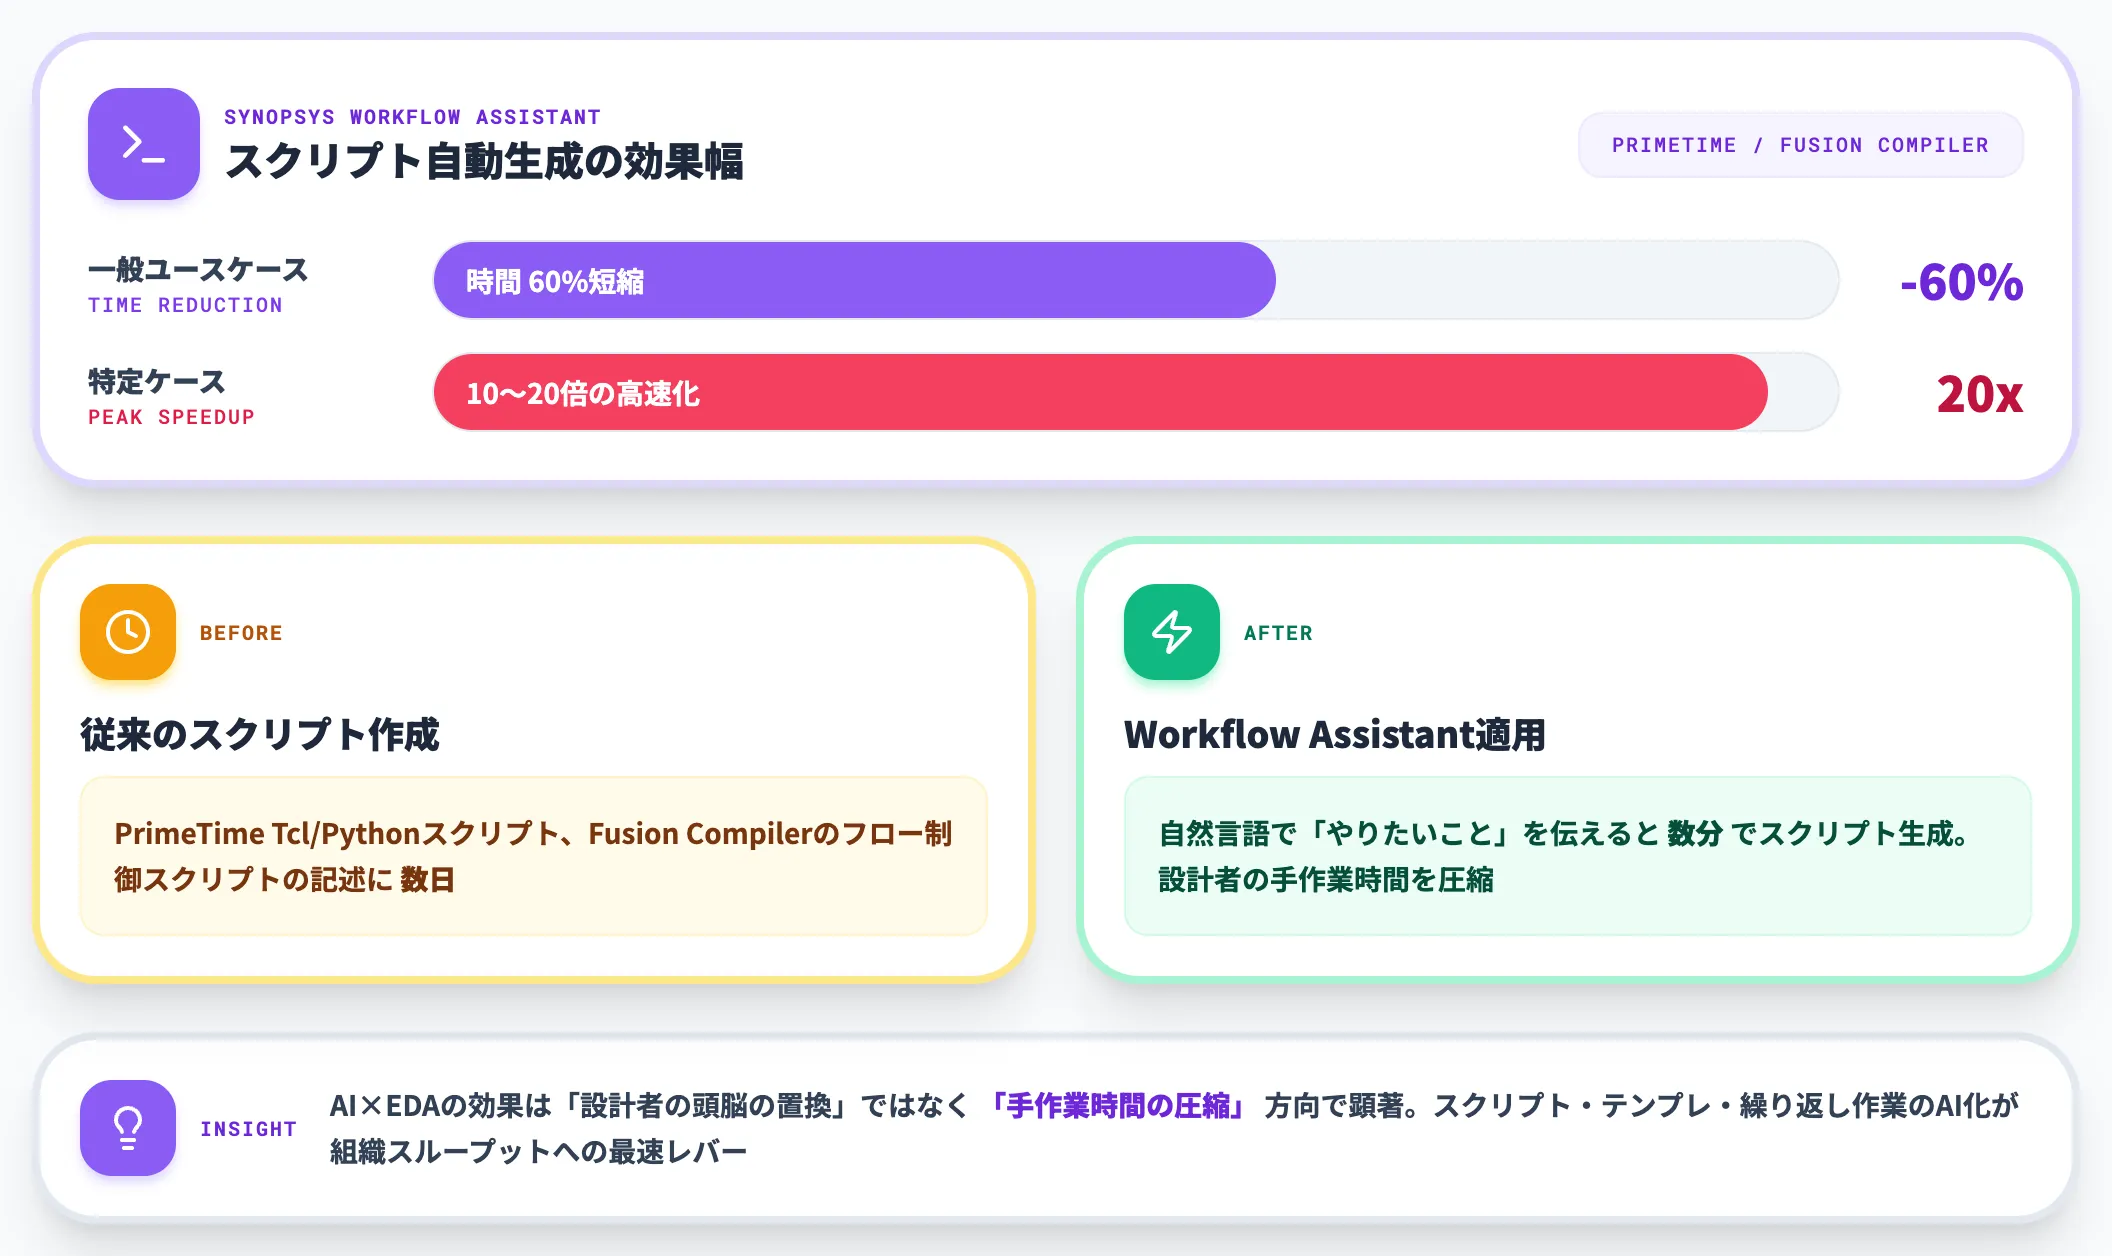2112x1256 pixels.
Task: Click the AFTER label
Action: 1278,633
